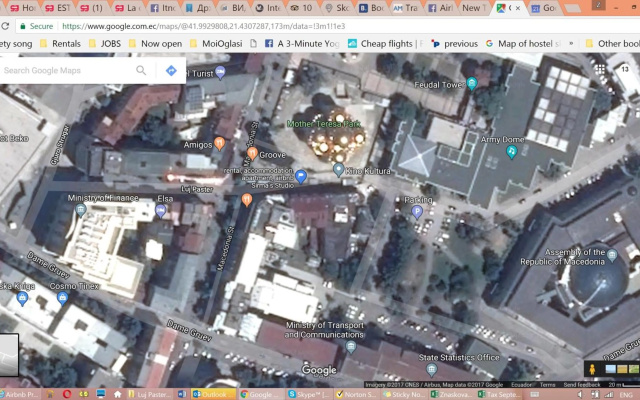Open the Rentals bookmark folder
Image resolution: width=640 pixels, height=400 pixels.
pos(61,44)
